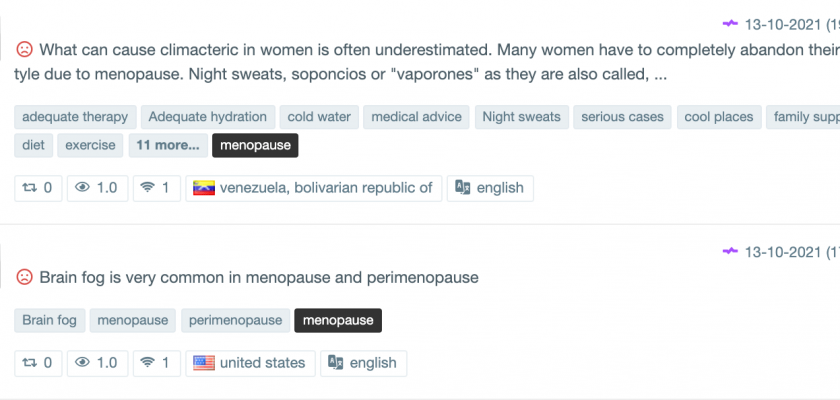The height and width of the screenshot is (400, 840).
Task: Select the "adequate therapy" tag
Action: coord(75,117)
